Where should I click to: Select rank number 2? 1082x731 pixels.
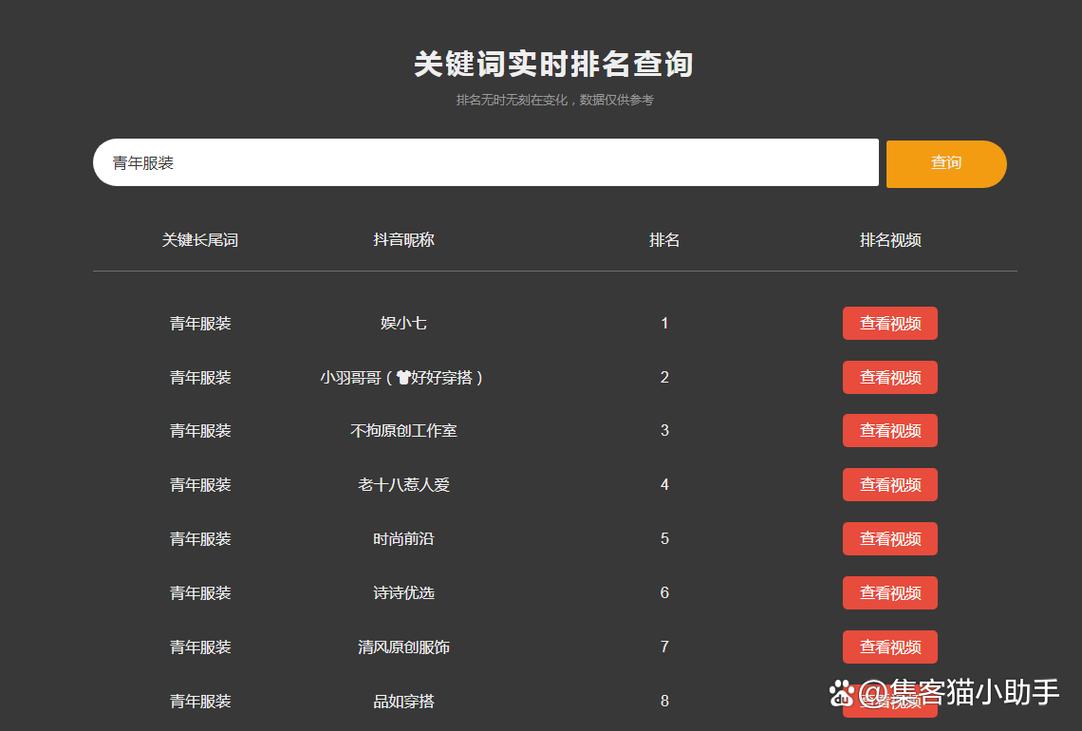pyautogui.click(x=665, y=377)
